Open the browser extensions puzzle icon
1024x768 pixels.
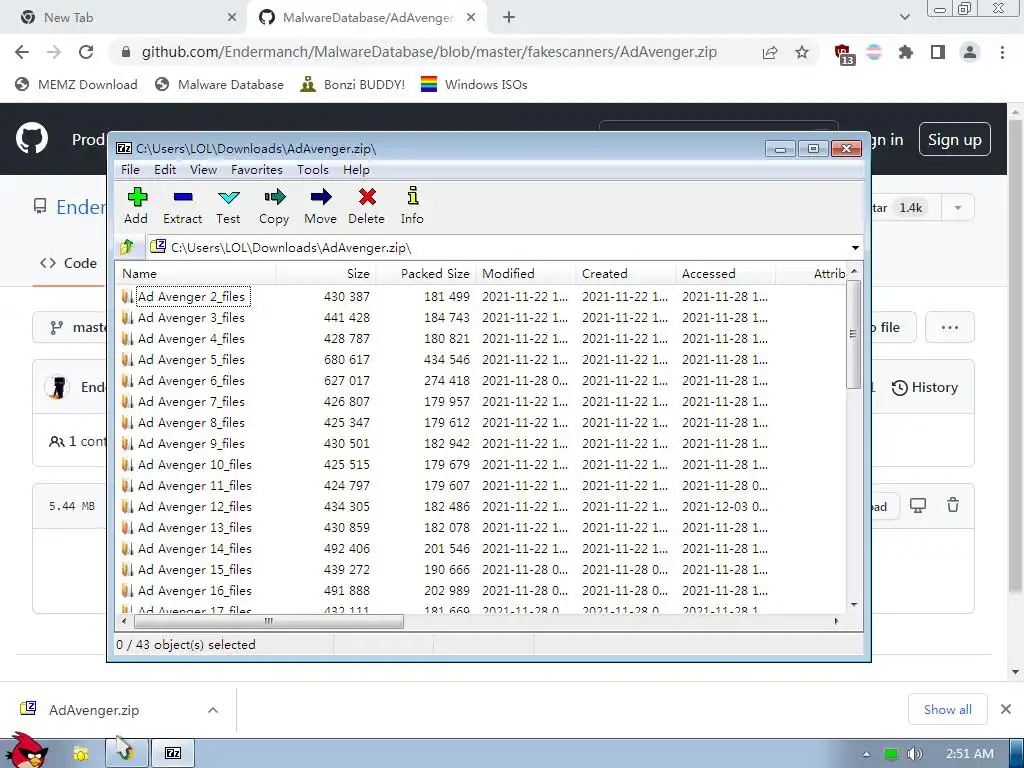coord(906,52)
